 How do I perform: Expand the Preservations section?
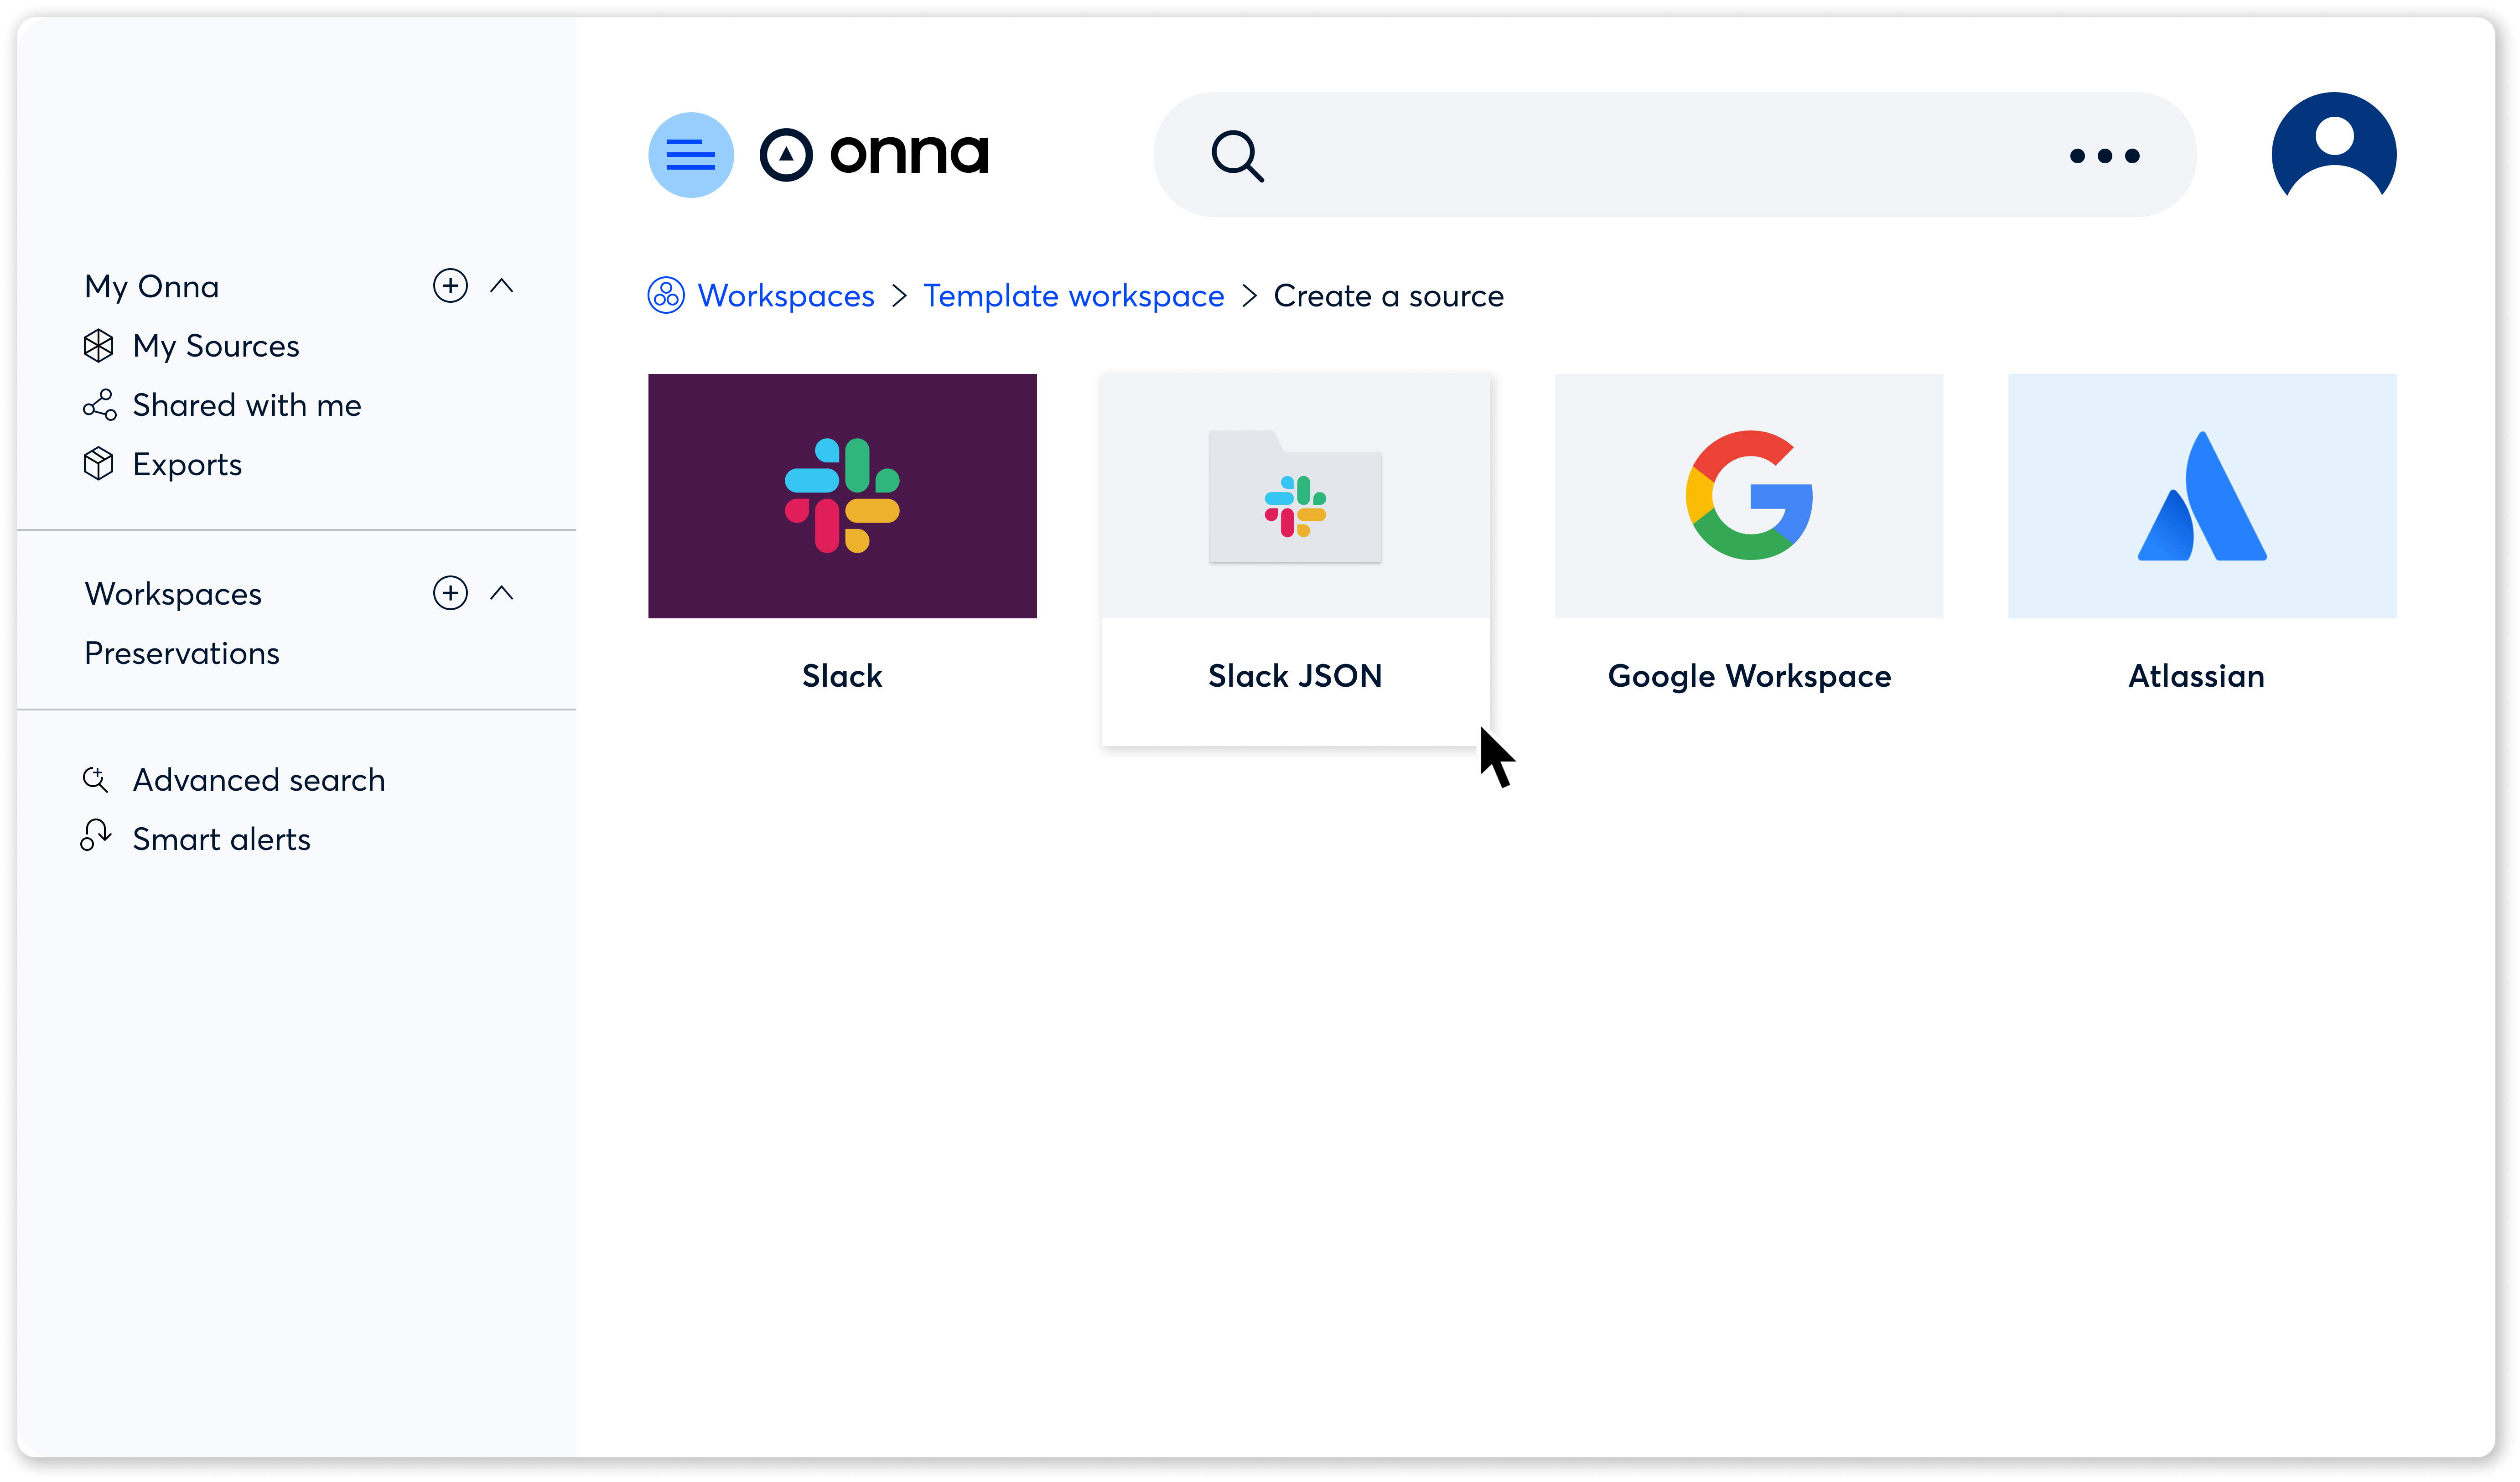pos(181,652)
